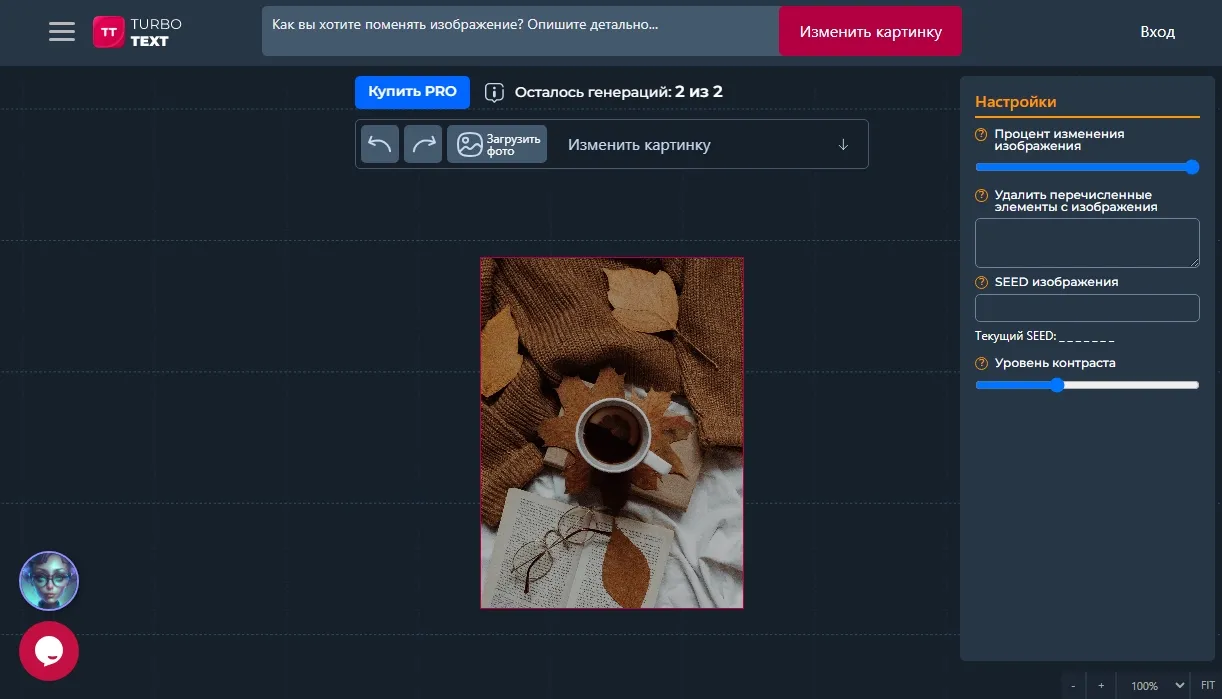This screenshot has width=1222, height=699.
Task: Click the help icon near Уровень контраста
Action: tap(980, 363)
